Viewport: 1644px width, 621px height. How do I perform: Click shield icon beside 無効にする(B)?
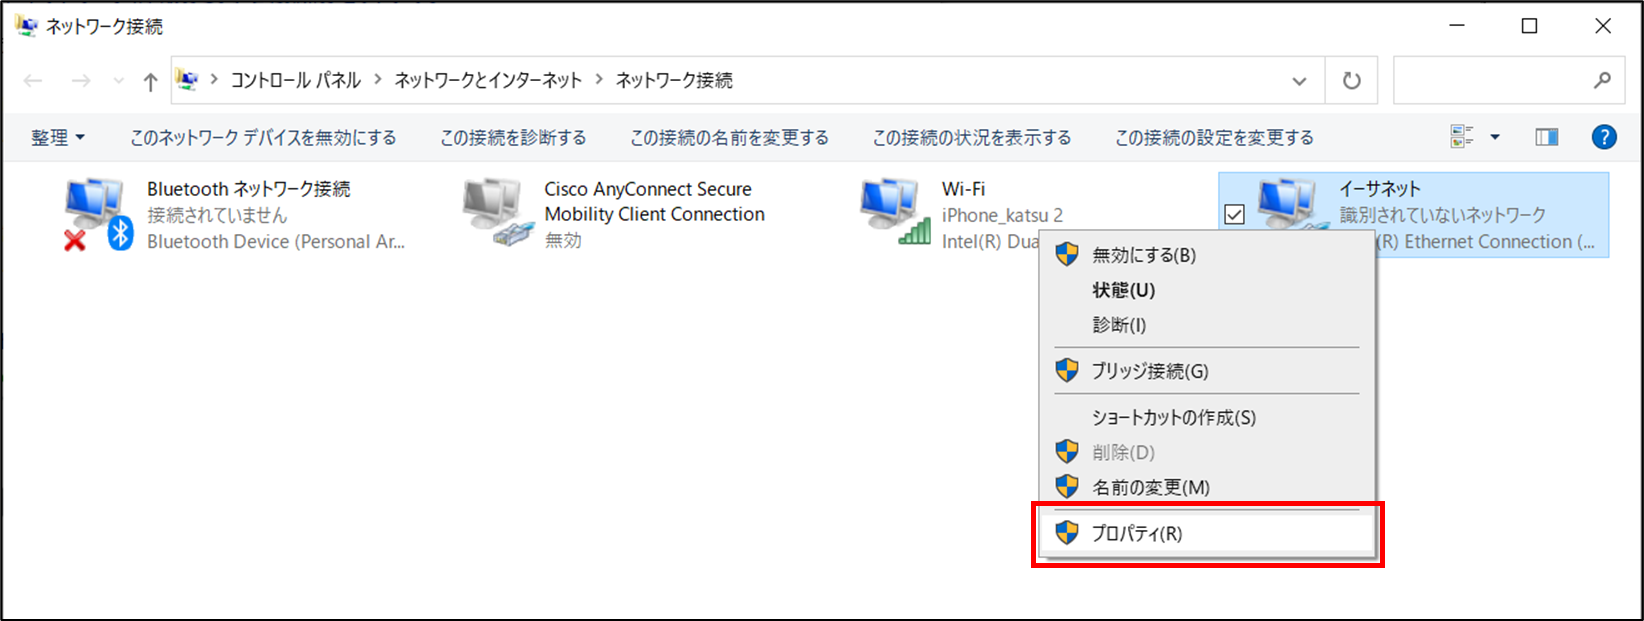[x=1067, y=254]
